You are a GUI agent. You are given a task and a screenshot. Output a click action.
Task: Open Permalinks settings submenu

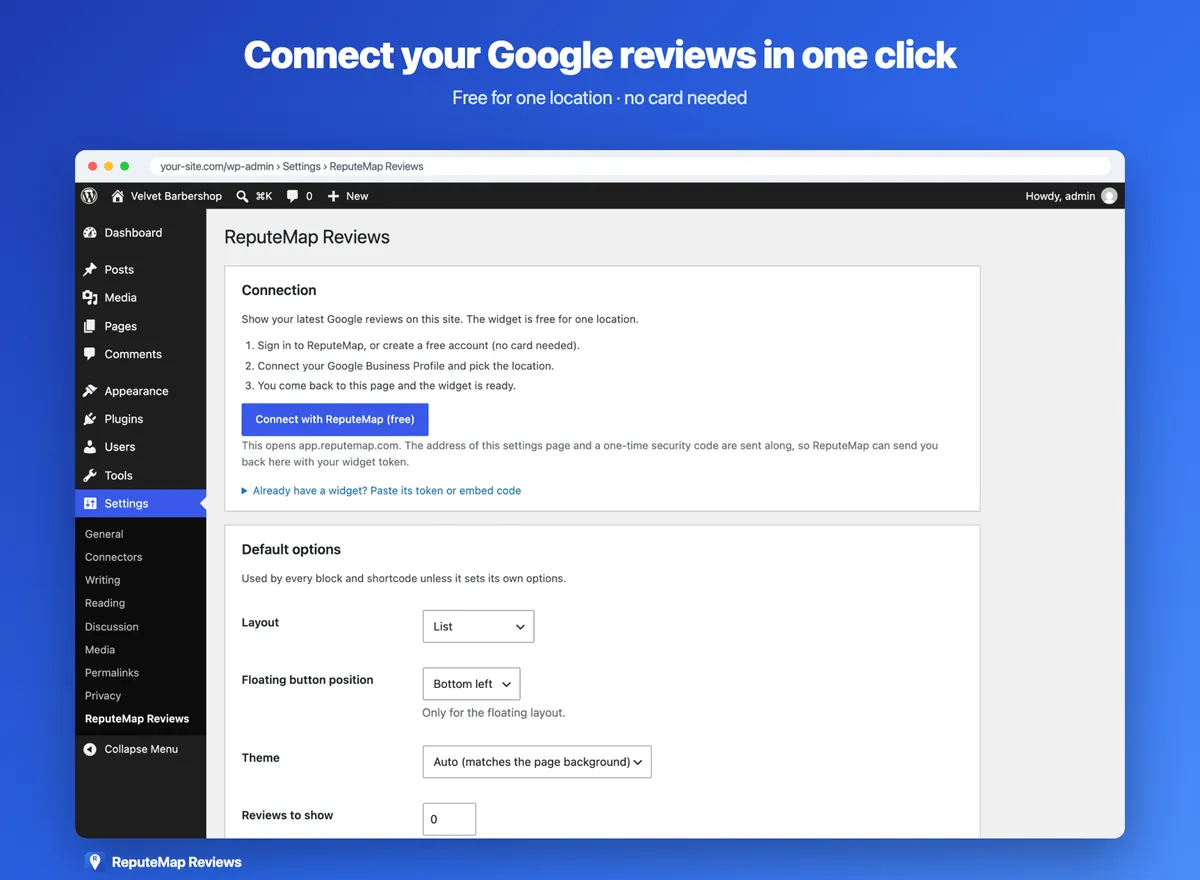tap(111, 673)
